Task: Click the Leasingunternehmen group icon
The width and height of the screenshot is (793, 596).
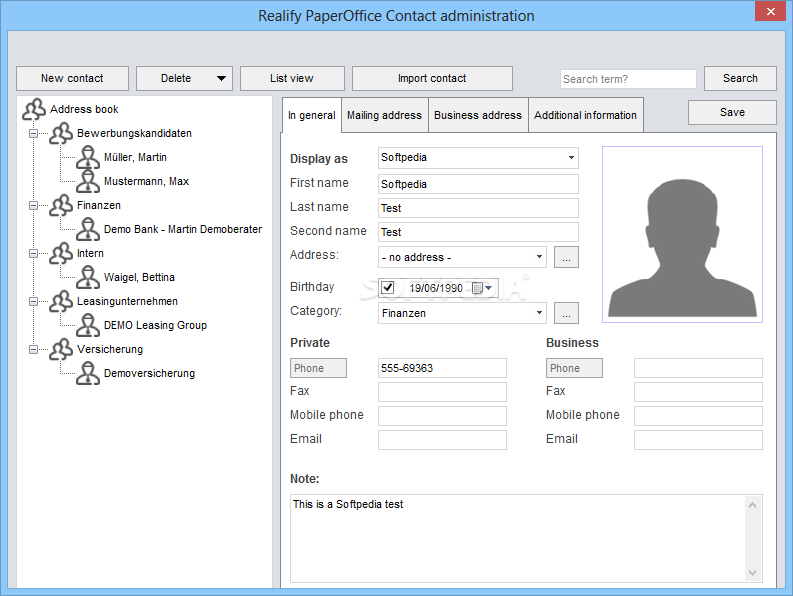Action: (61, 301)
